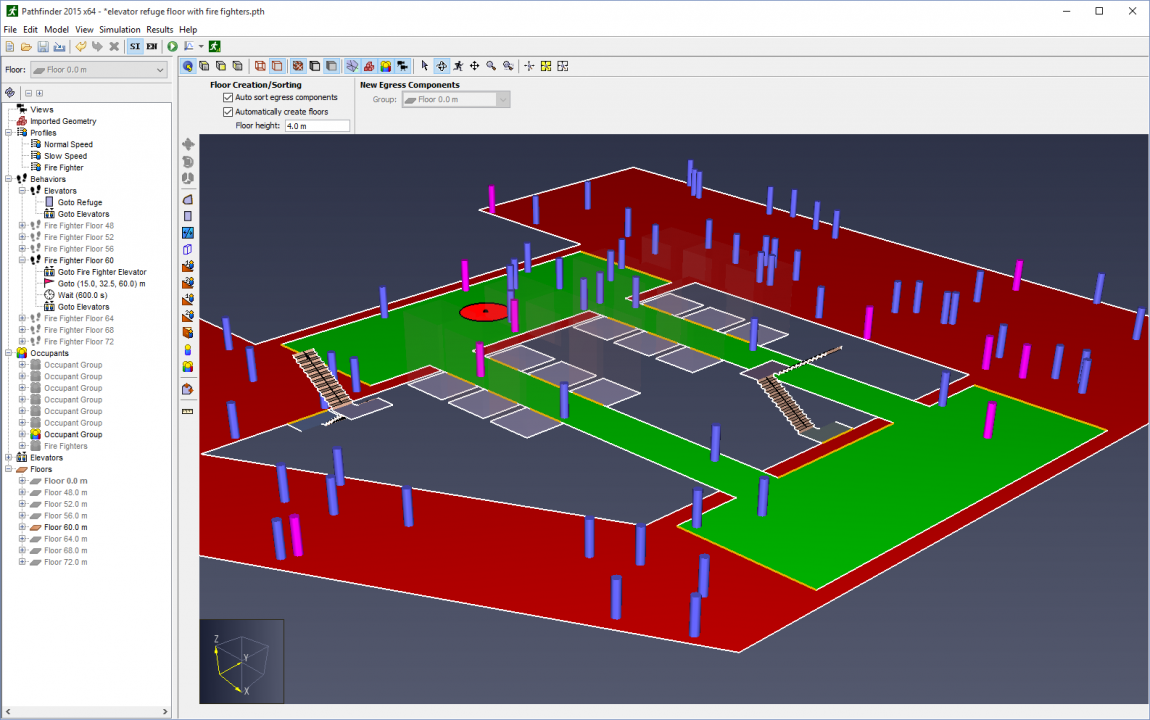The image size is (1150, 720).
Task: Open the Floor dropdown in left panel
Action: tap(98, 70)
